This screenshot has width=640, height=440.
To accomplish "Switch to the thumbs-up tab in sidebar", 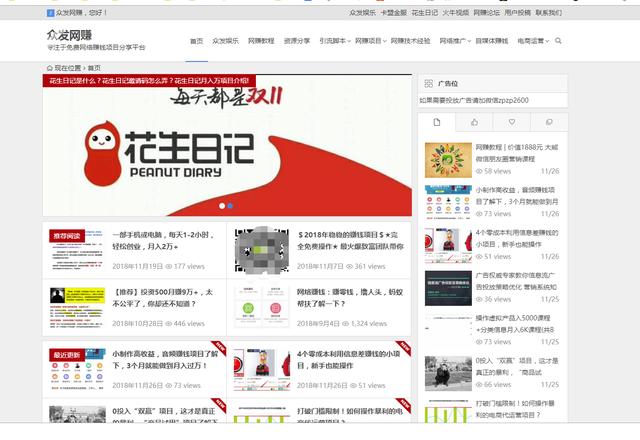I will pos(474,122).
